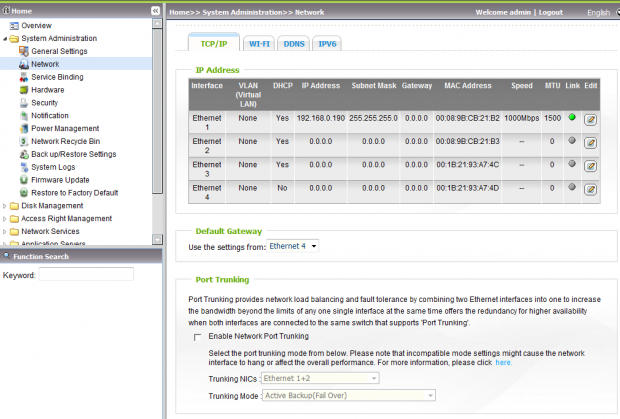Click the Power Management icon
The image size is (620, 419).
(24, 128)
